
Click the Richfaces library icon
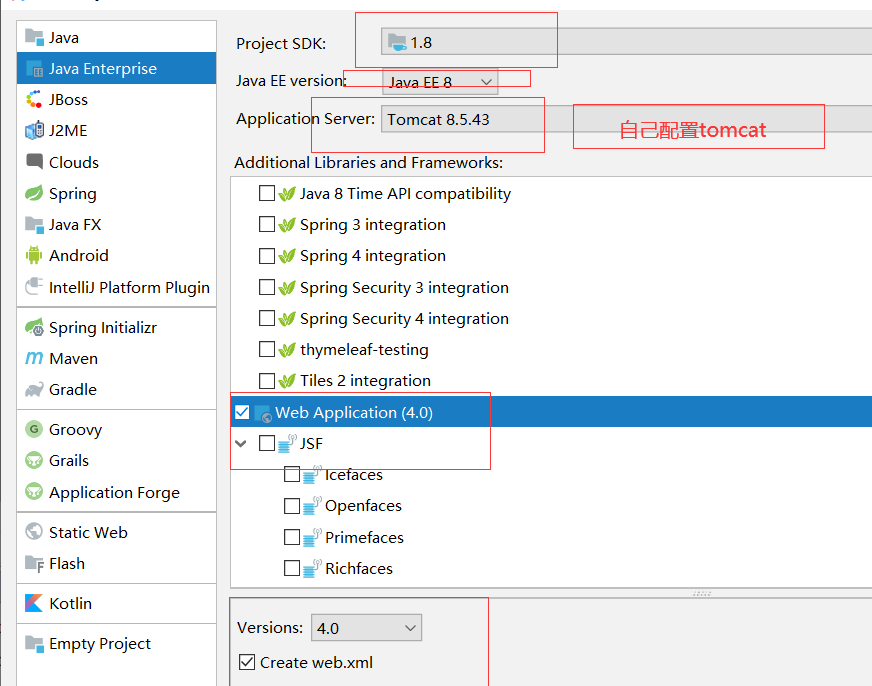click(312, 569)
